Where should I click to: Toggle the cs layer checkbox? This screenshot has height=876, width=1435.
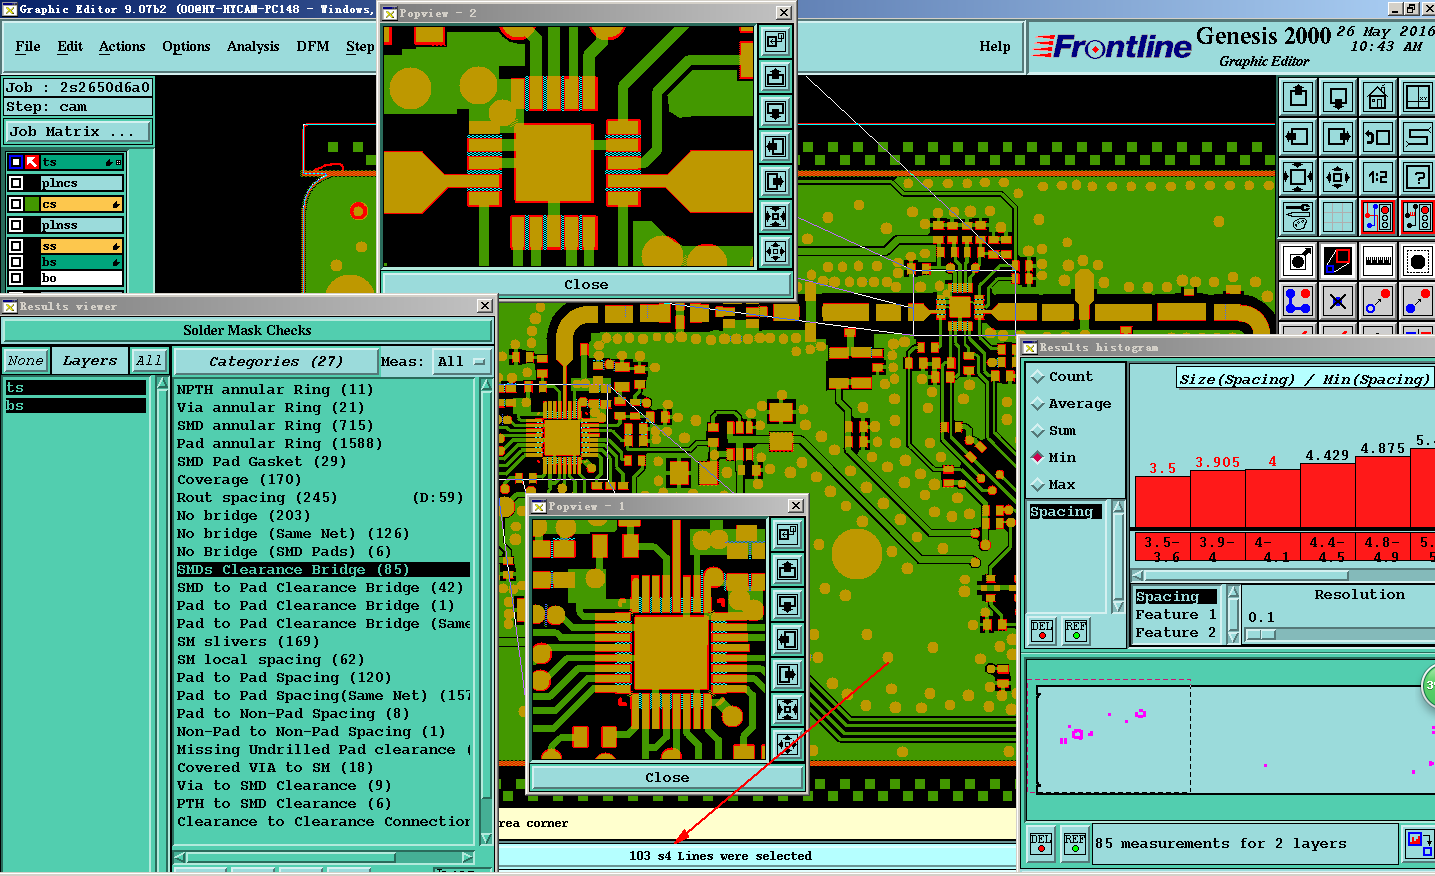point(16,204)
